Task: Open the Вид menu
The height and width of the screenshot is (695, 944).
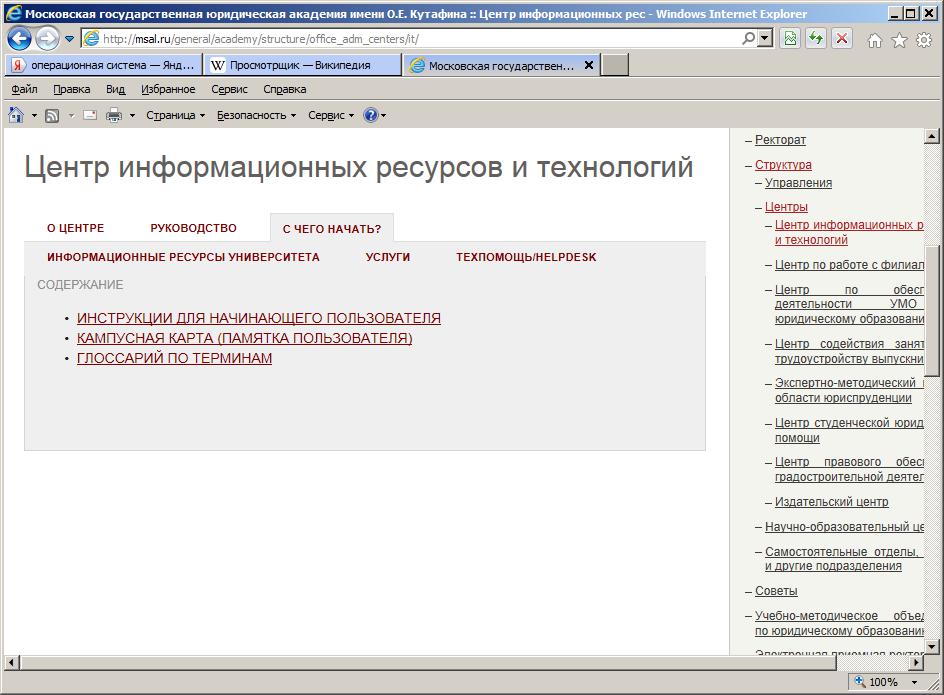Action: tap(116, 89)
